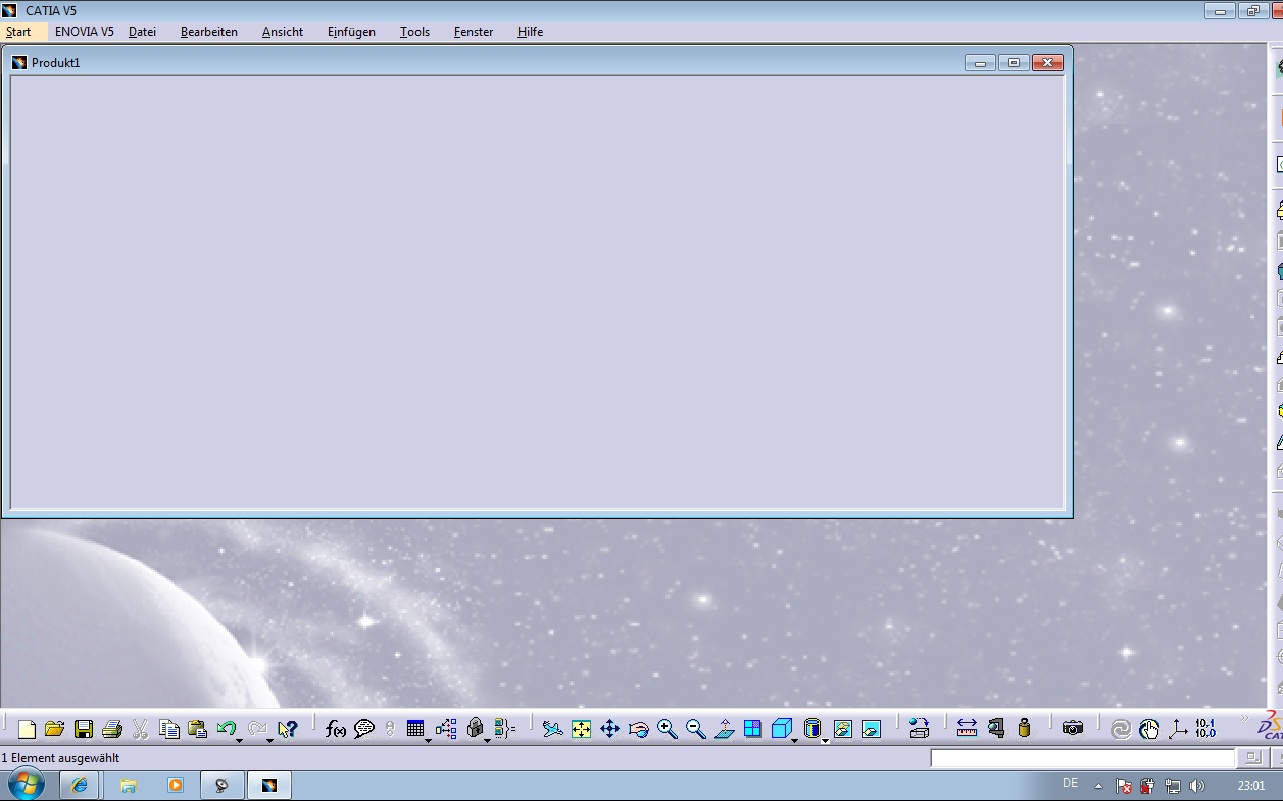Expand the Redo history dropdown arrow
Image resolution: width=1283 pixels, height=801 pixels.
(x=270, y=740)
